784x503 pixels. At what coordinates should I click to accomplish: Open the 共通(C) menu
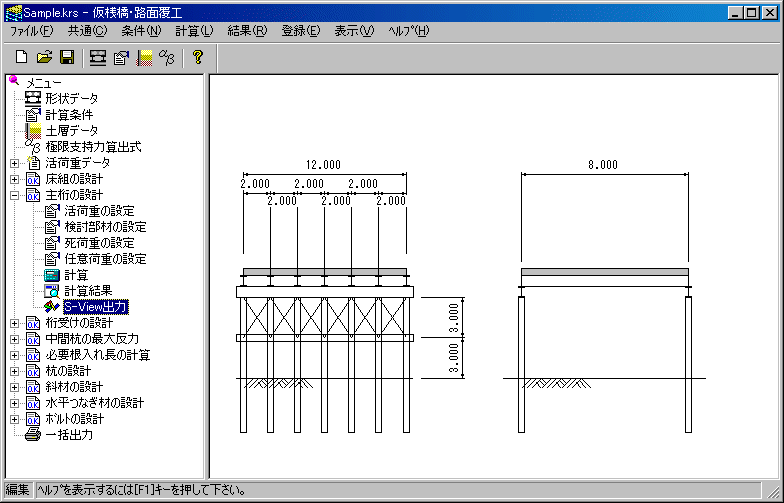click(x=88, y=31)
